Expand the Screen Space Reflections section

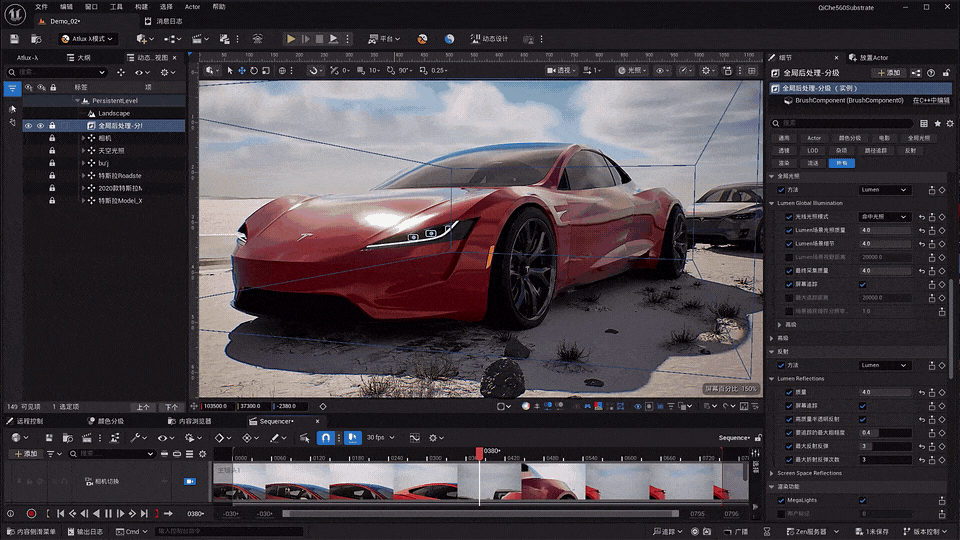[x=771, y=473]
